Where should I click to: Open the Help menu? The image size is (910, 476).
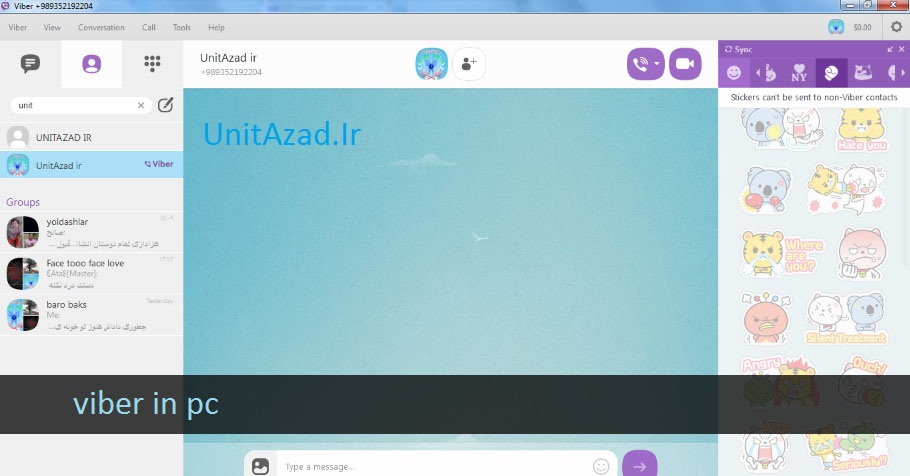click(216, 27)
